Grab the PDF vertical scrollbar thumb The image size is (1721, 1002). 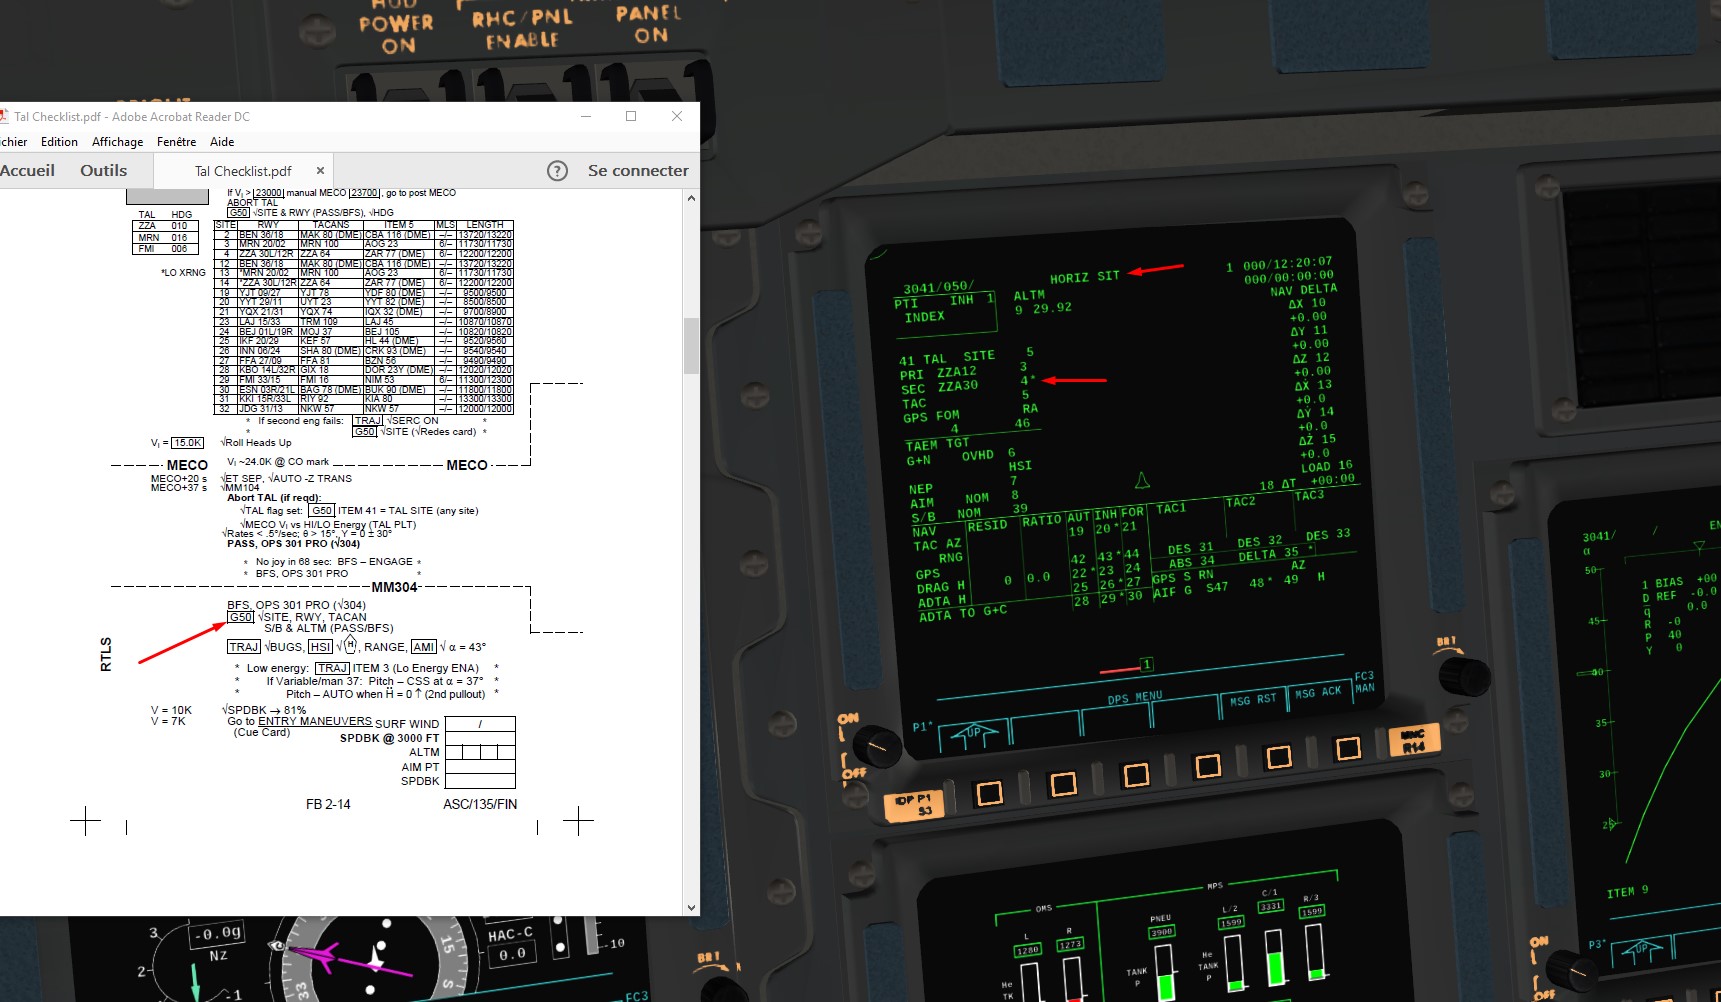coord(691,346)
